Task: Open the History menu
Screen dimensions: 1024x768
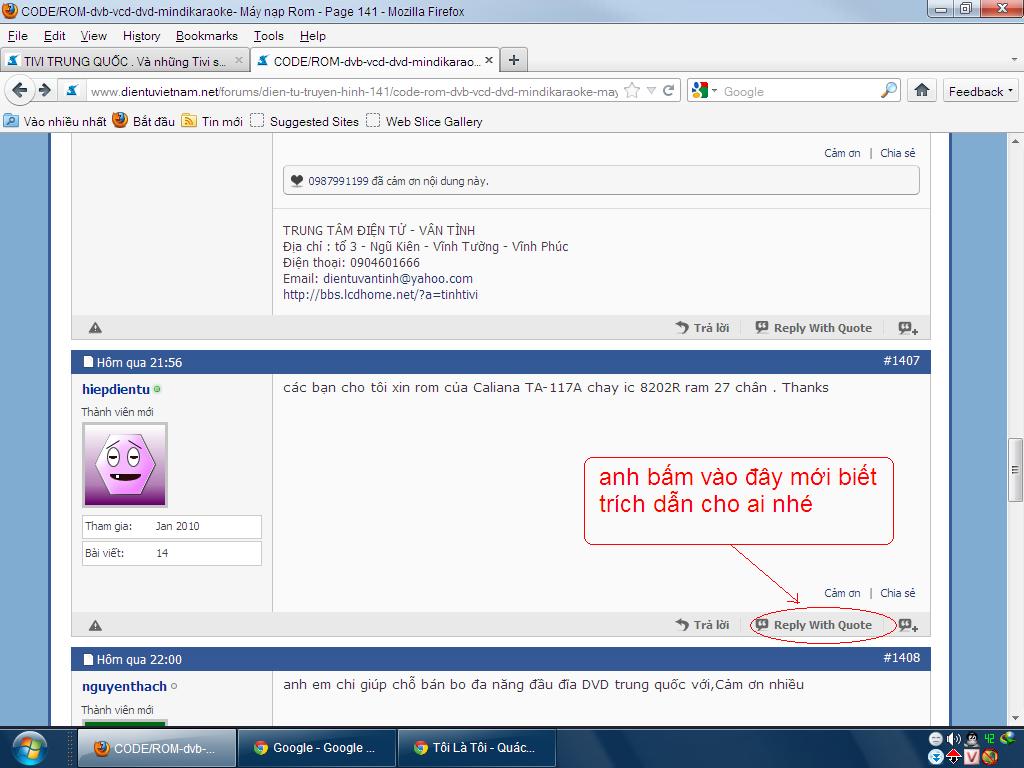Action: pos(141,36)
